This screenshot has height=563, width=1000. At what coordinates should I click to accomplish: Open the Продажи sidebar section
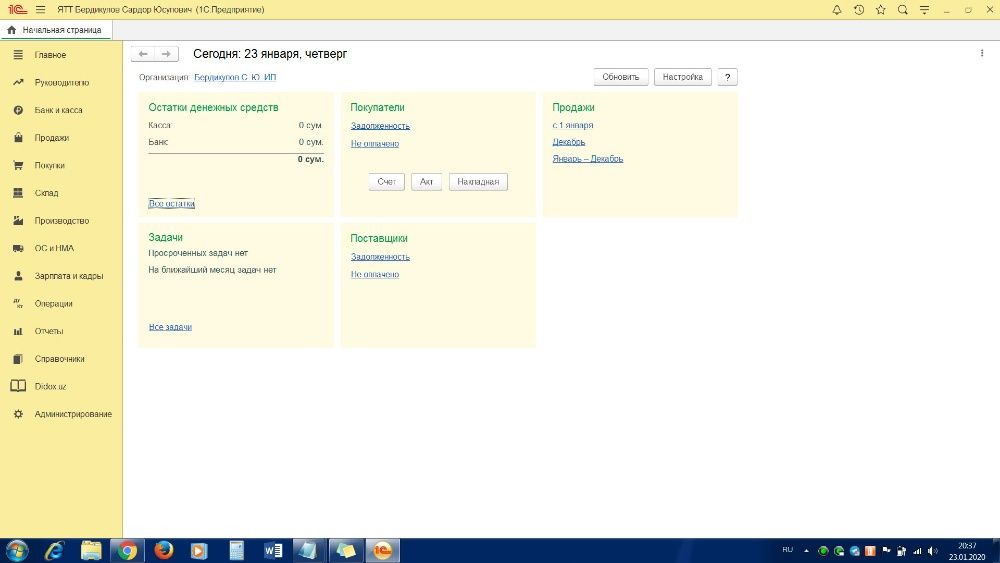[x=52, y=138]
